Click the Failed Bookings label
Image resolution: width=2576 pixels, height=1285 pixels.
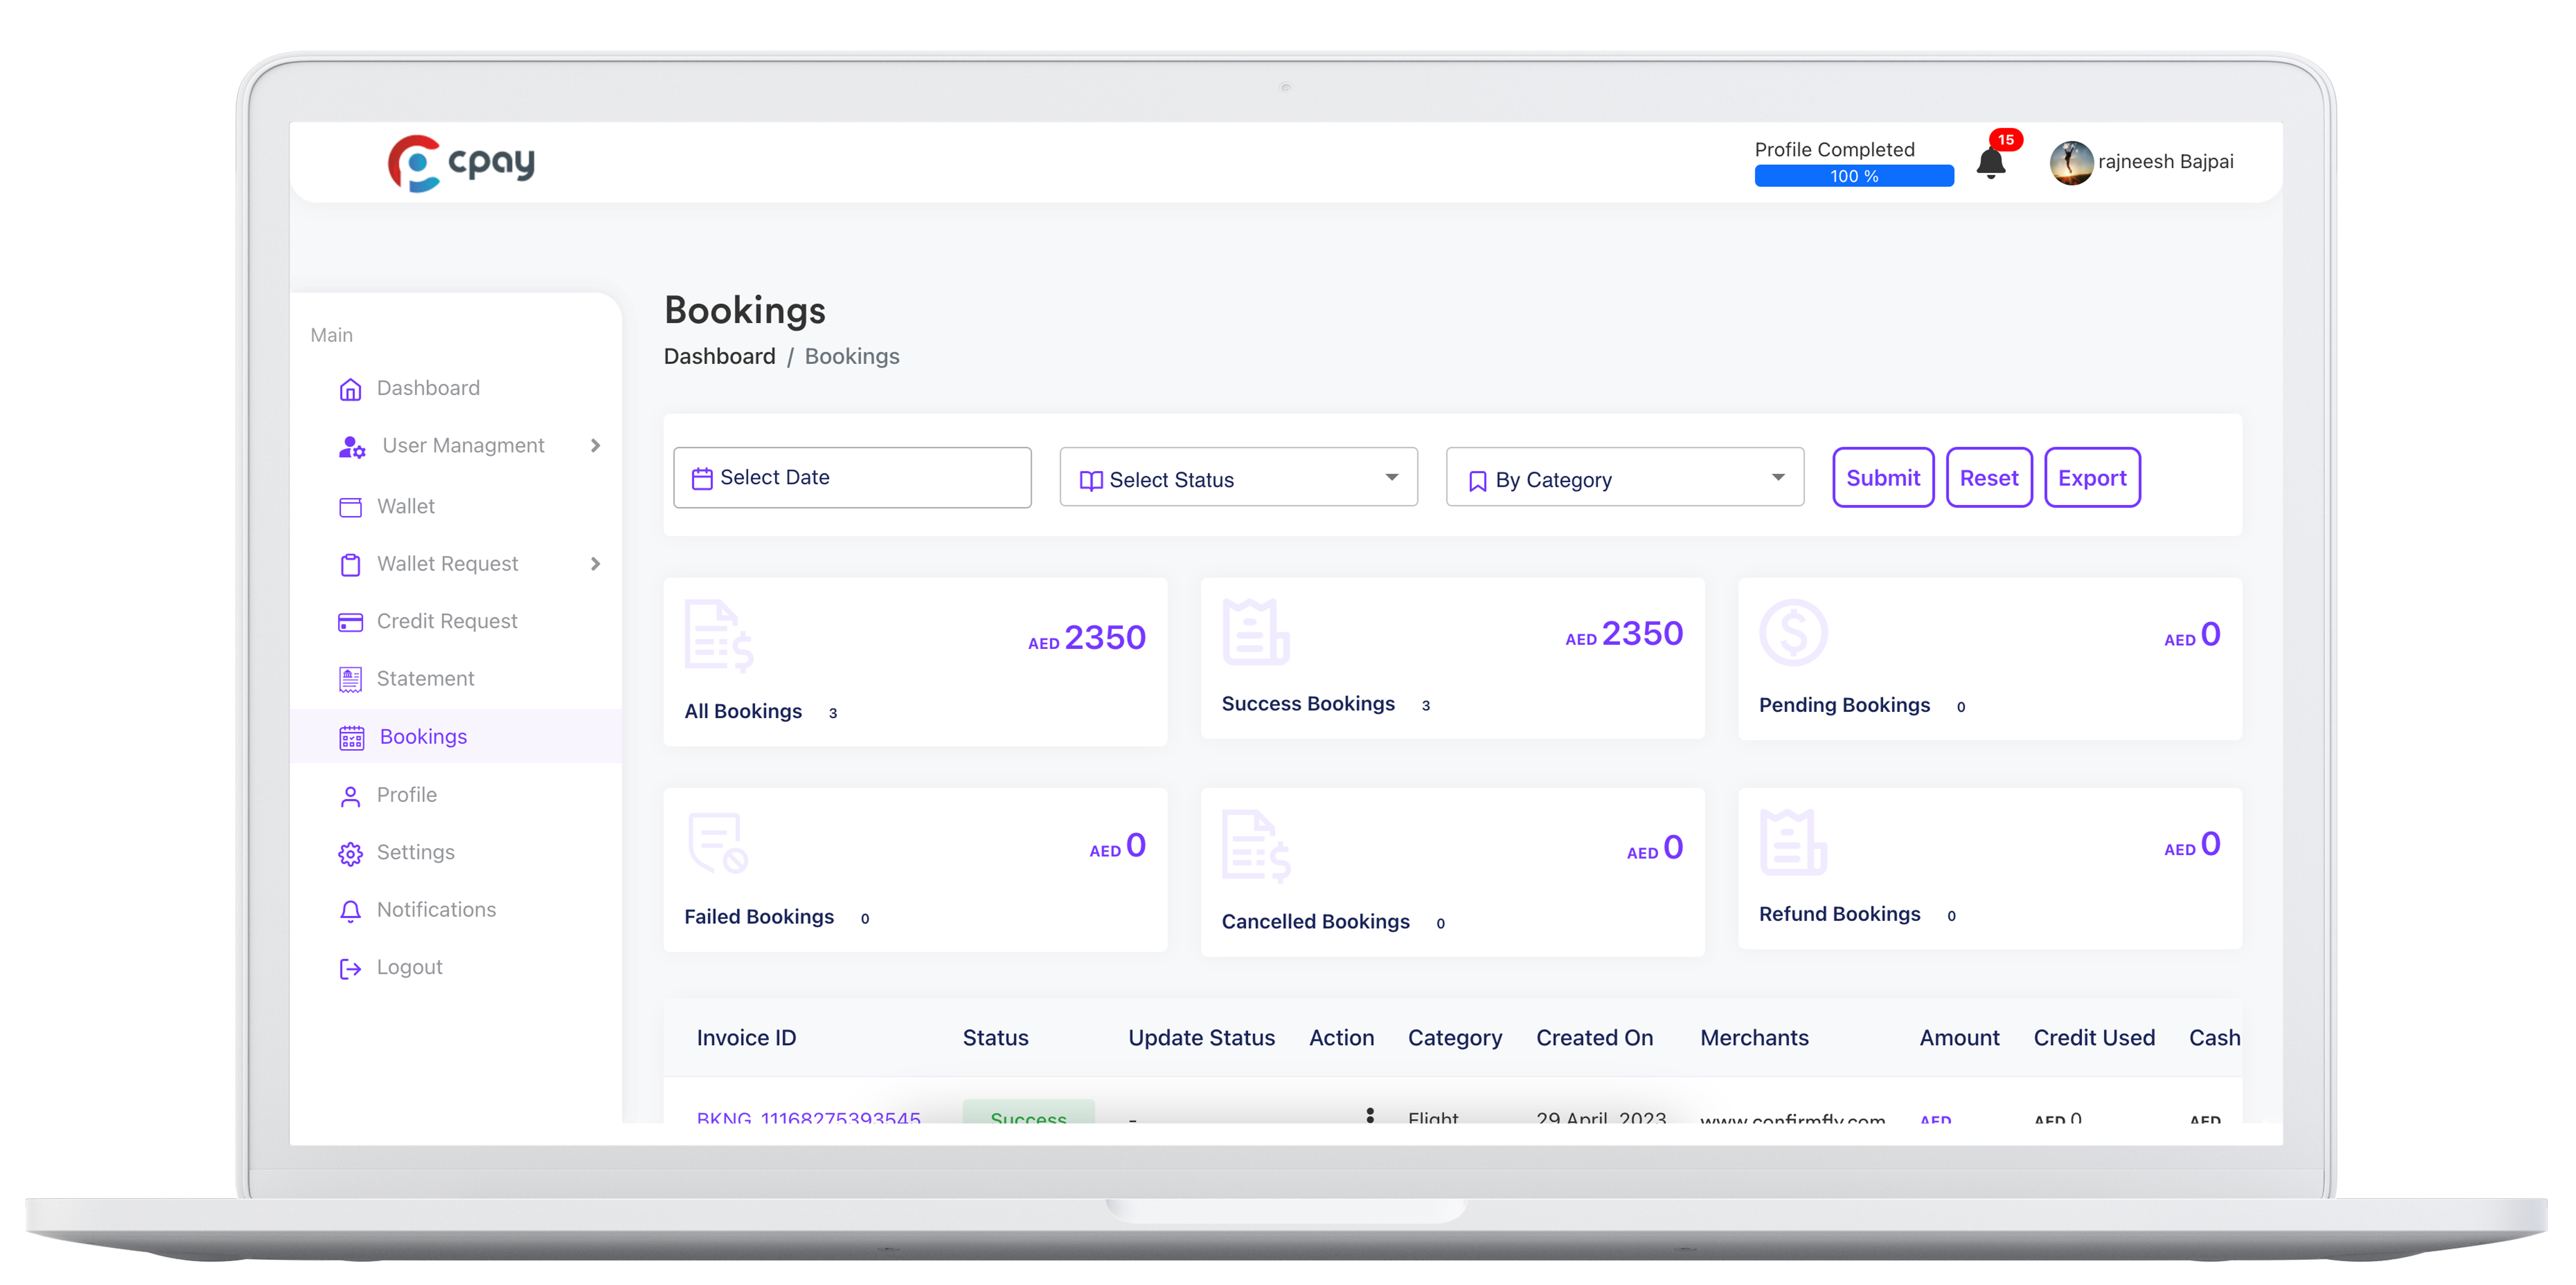point(759,917)
